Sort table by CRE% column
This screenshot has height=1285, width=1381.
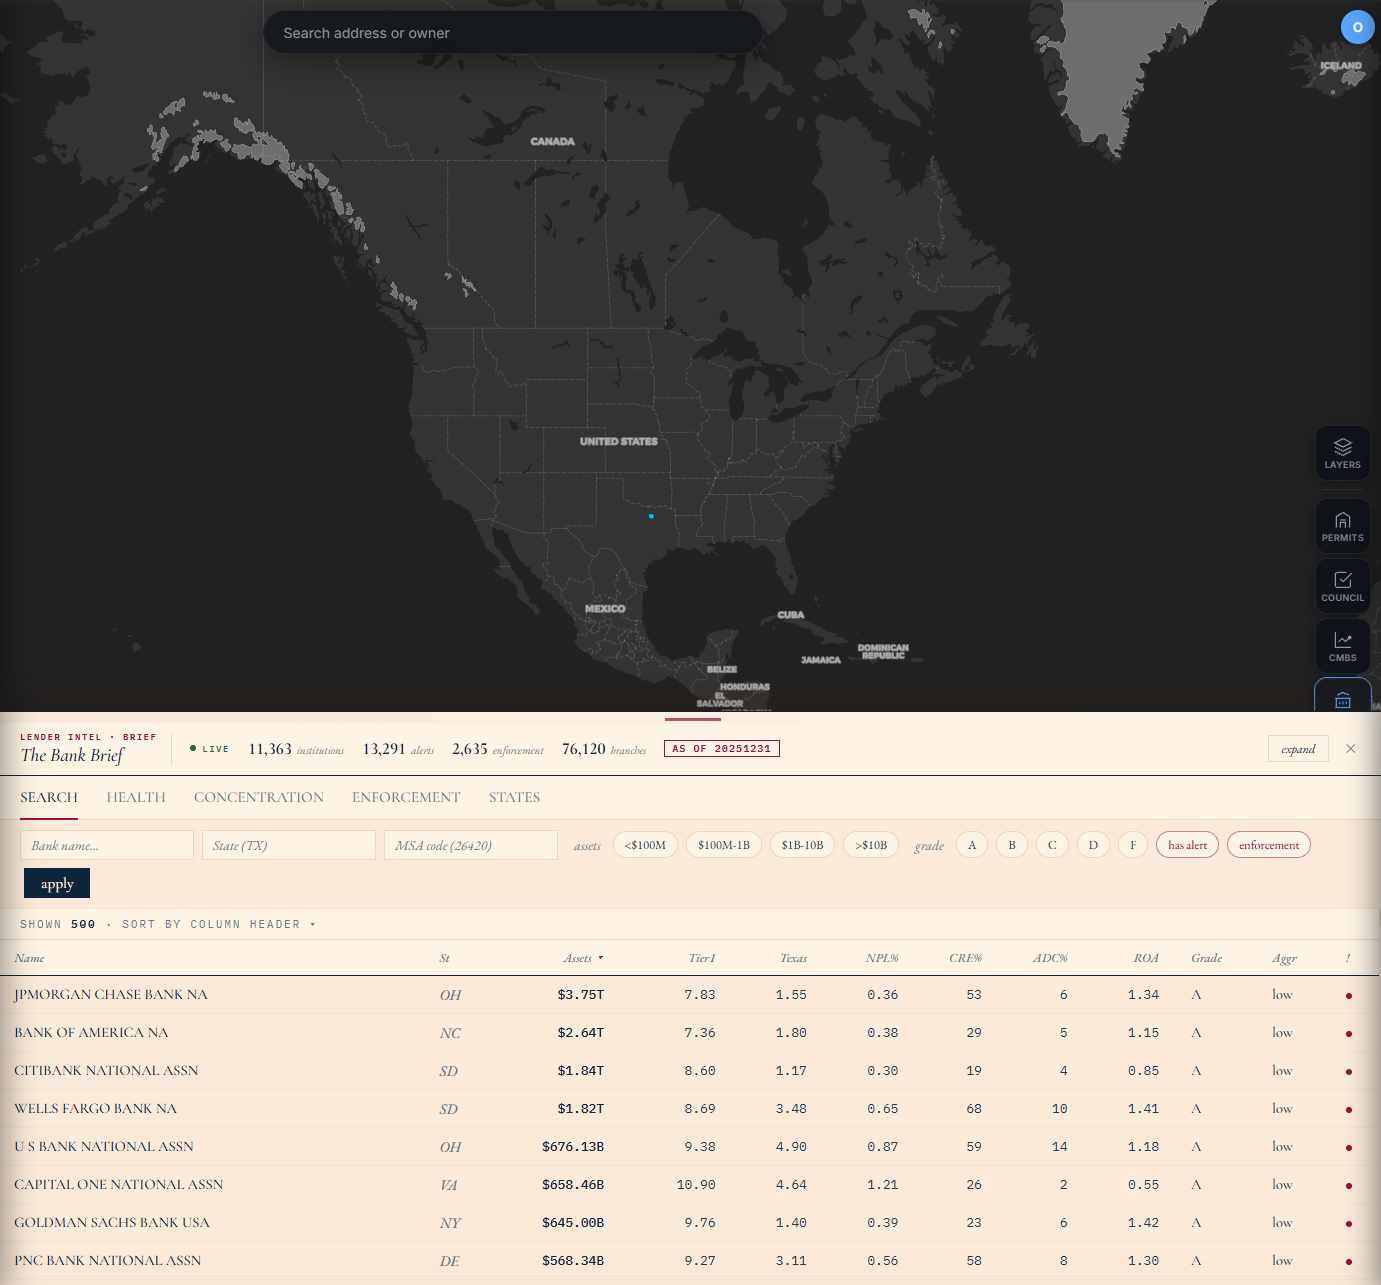(965, 958)
